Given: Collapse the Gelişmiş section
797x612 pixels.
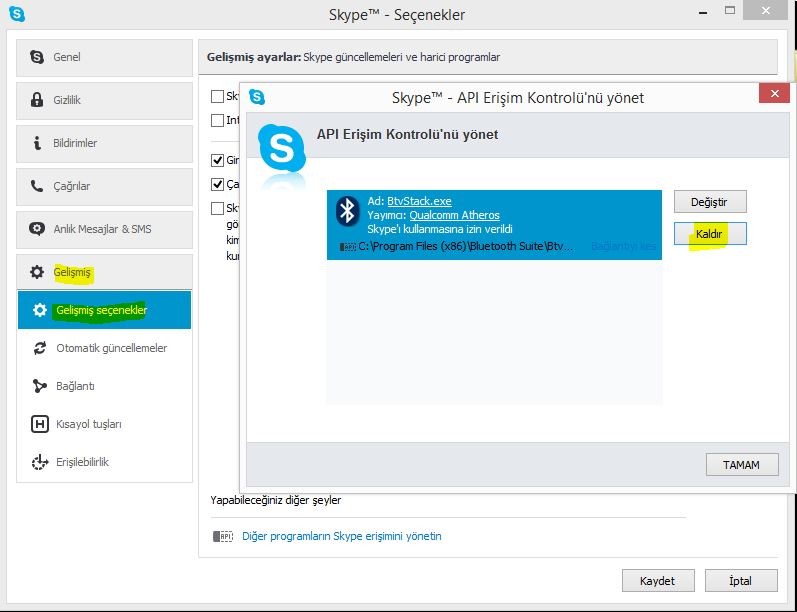Looking at the screenshot, I should (104, 272).
